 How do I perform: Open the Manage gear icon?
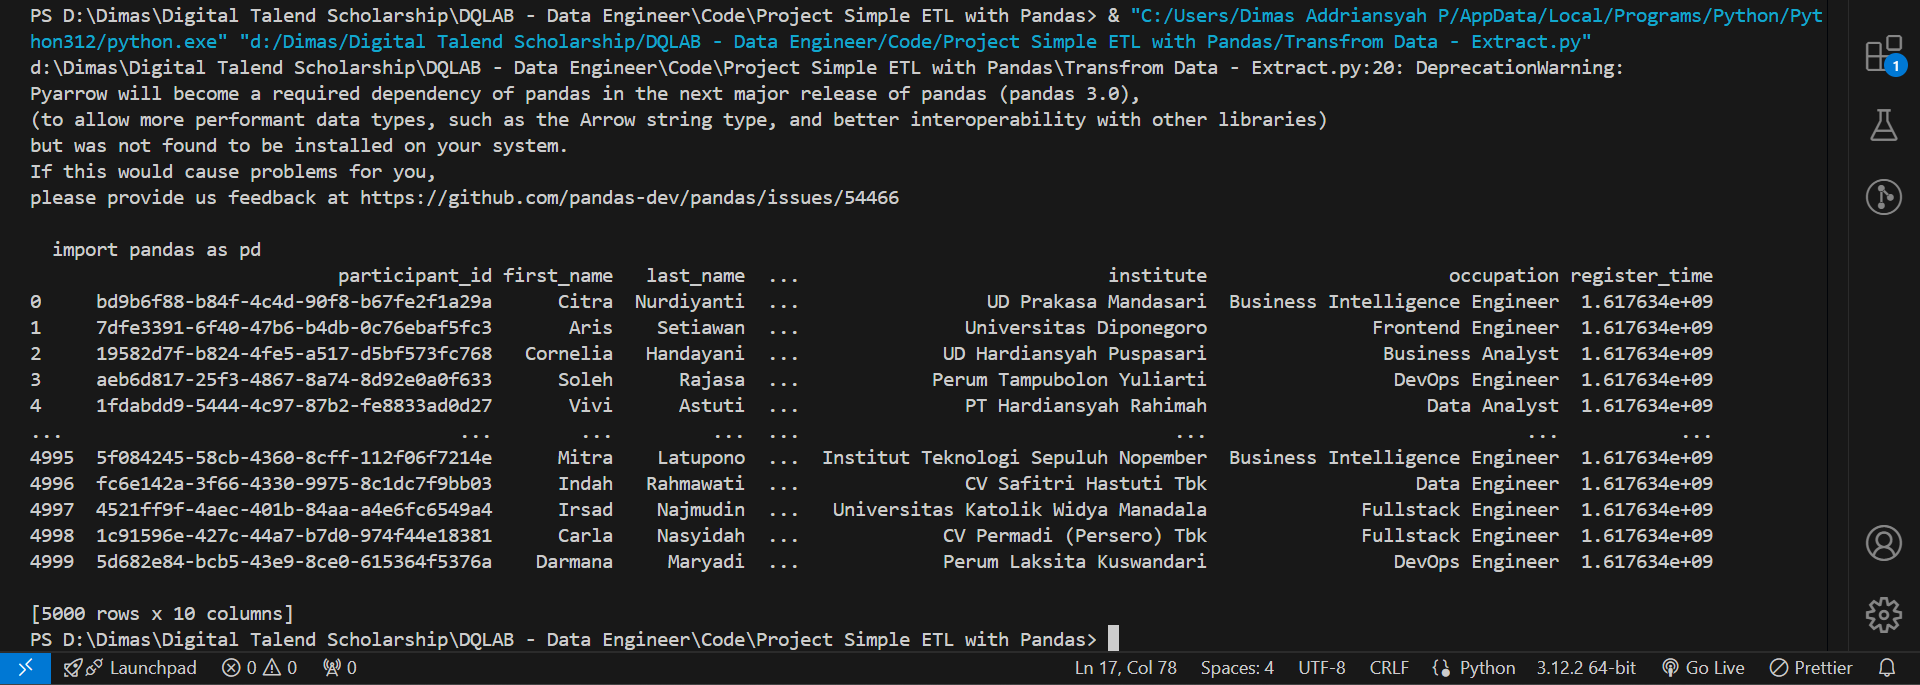1883,614
